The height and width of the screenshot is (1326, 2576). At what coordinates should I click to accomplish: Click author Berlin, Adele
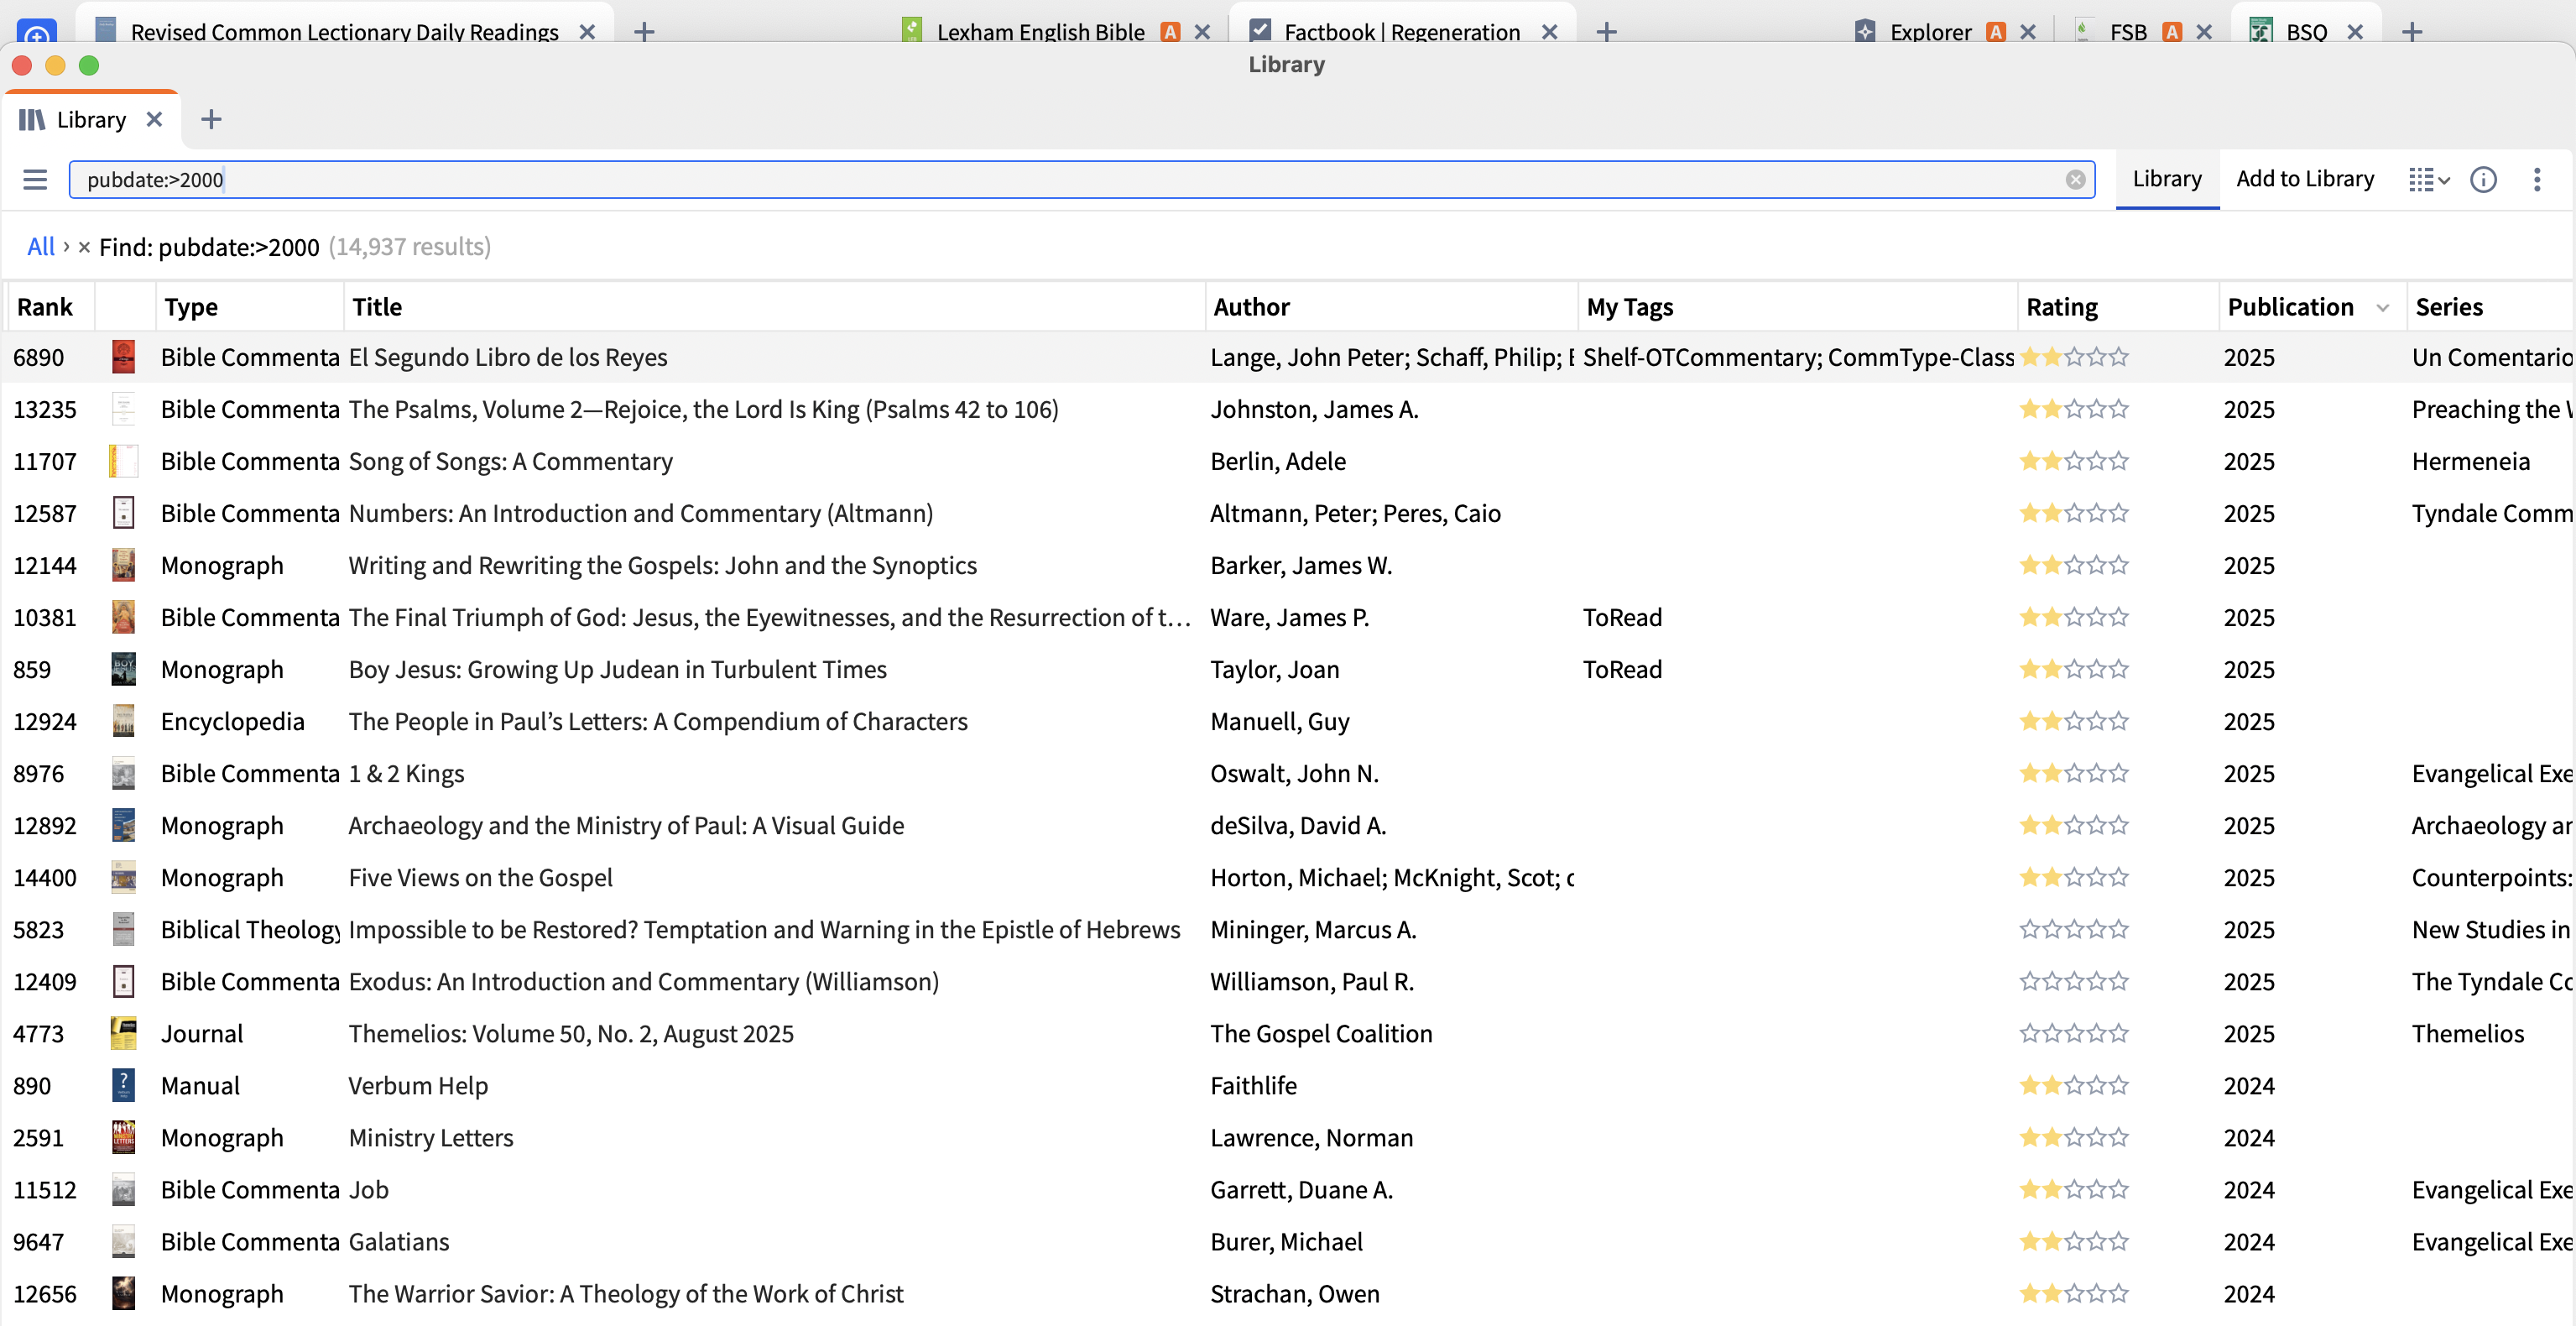[1278, 461]
